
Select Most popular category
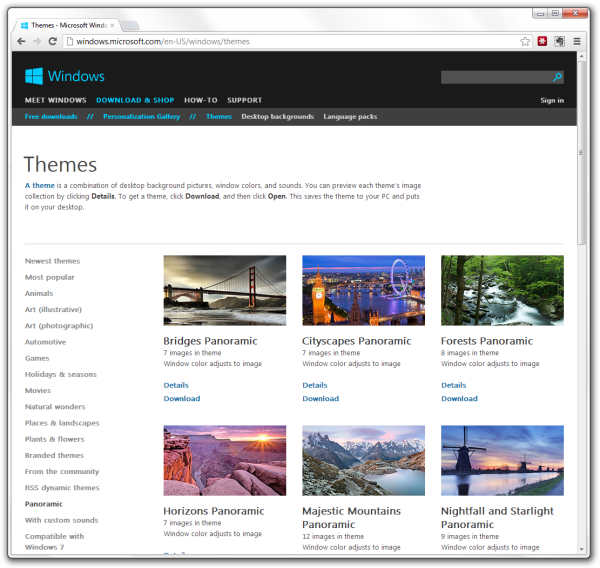coord(50,277)
